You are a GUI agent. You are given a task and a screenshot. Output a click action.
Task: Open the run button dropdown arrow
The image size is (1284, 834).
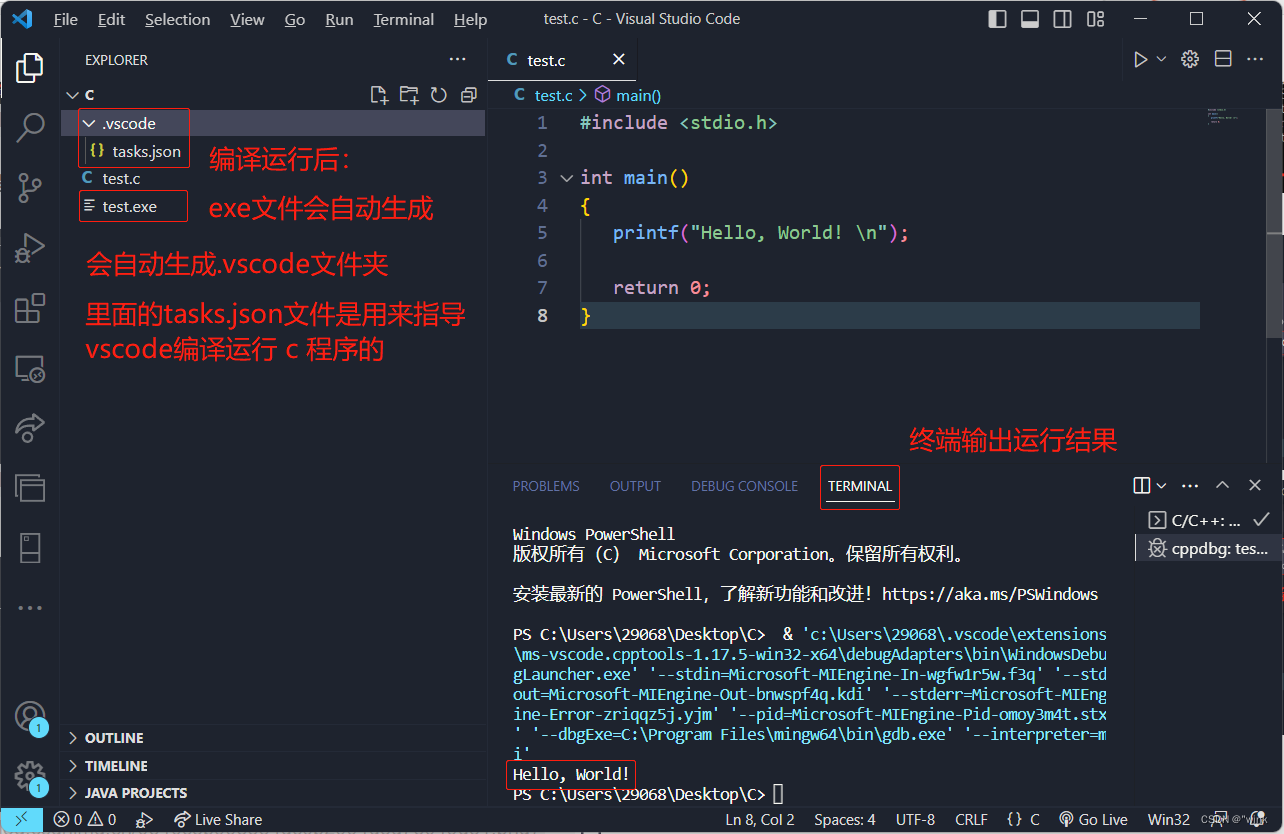coord(1161,60)
